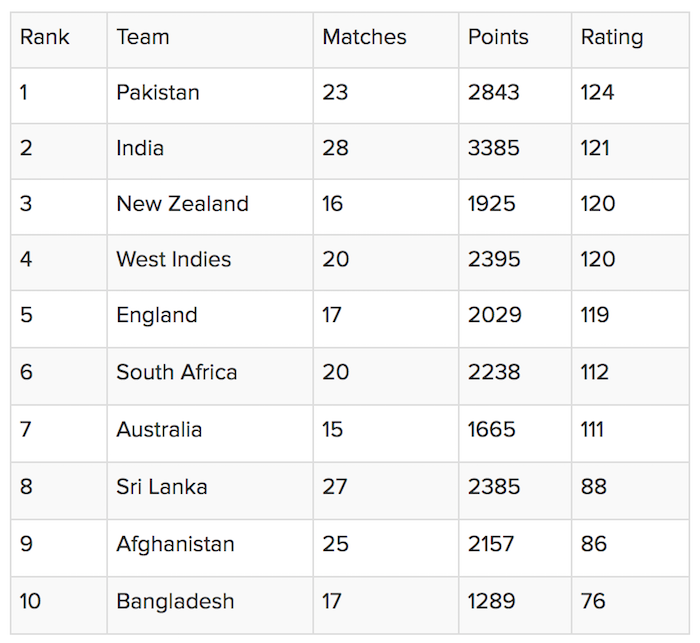Select Pakistan's 2843 points value
Screen dimensions: 700x643
pyautogui.click(x=494, y=93)
